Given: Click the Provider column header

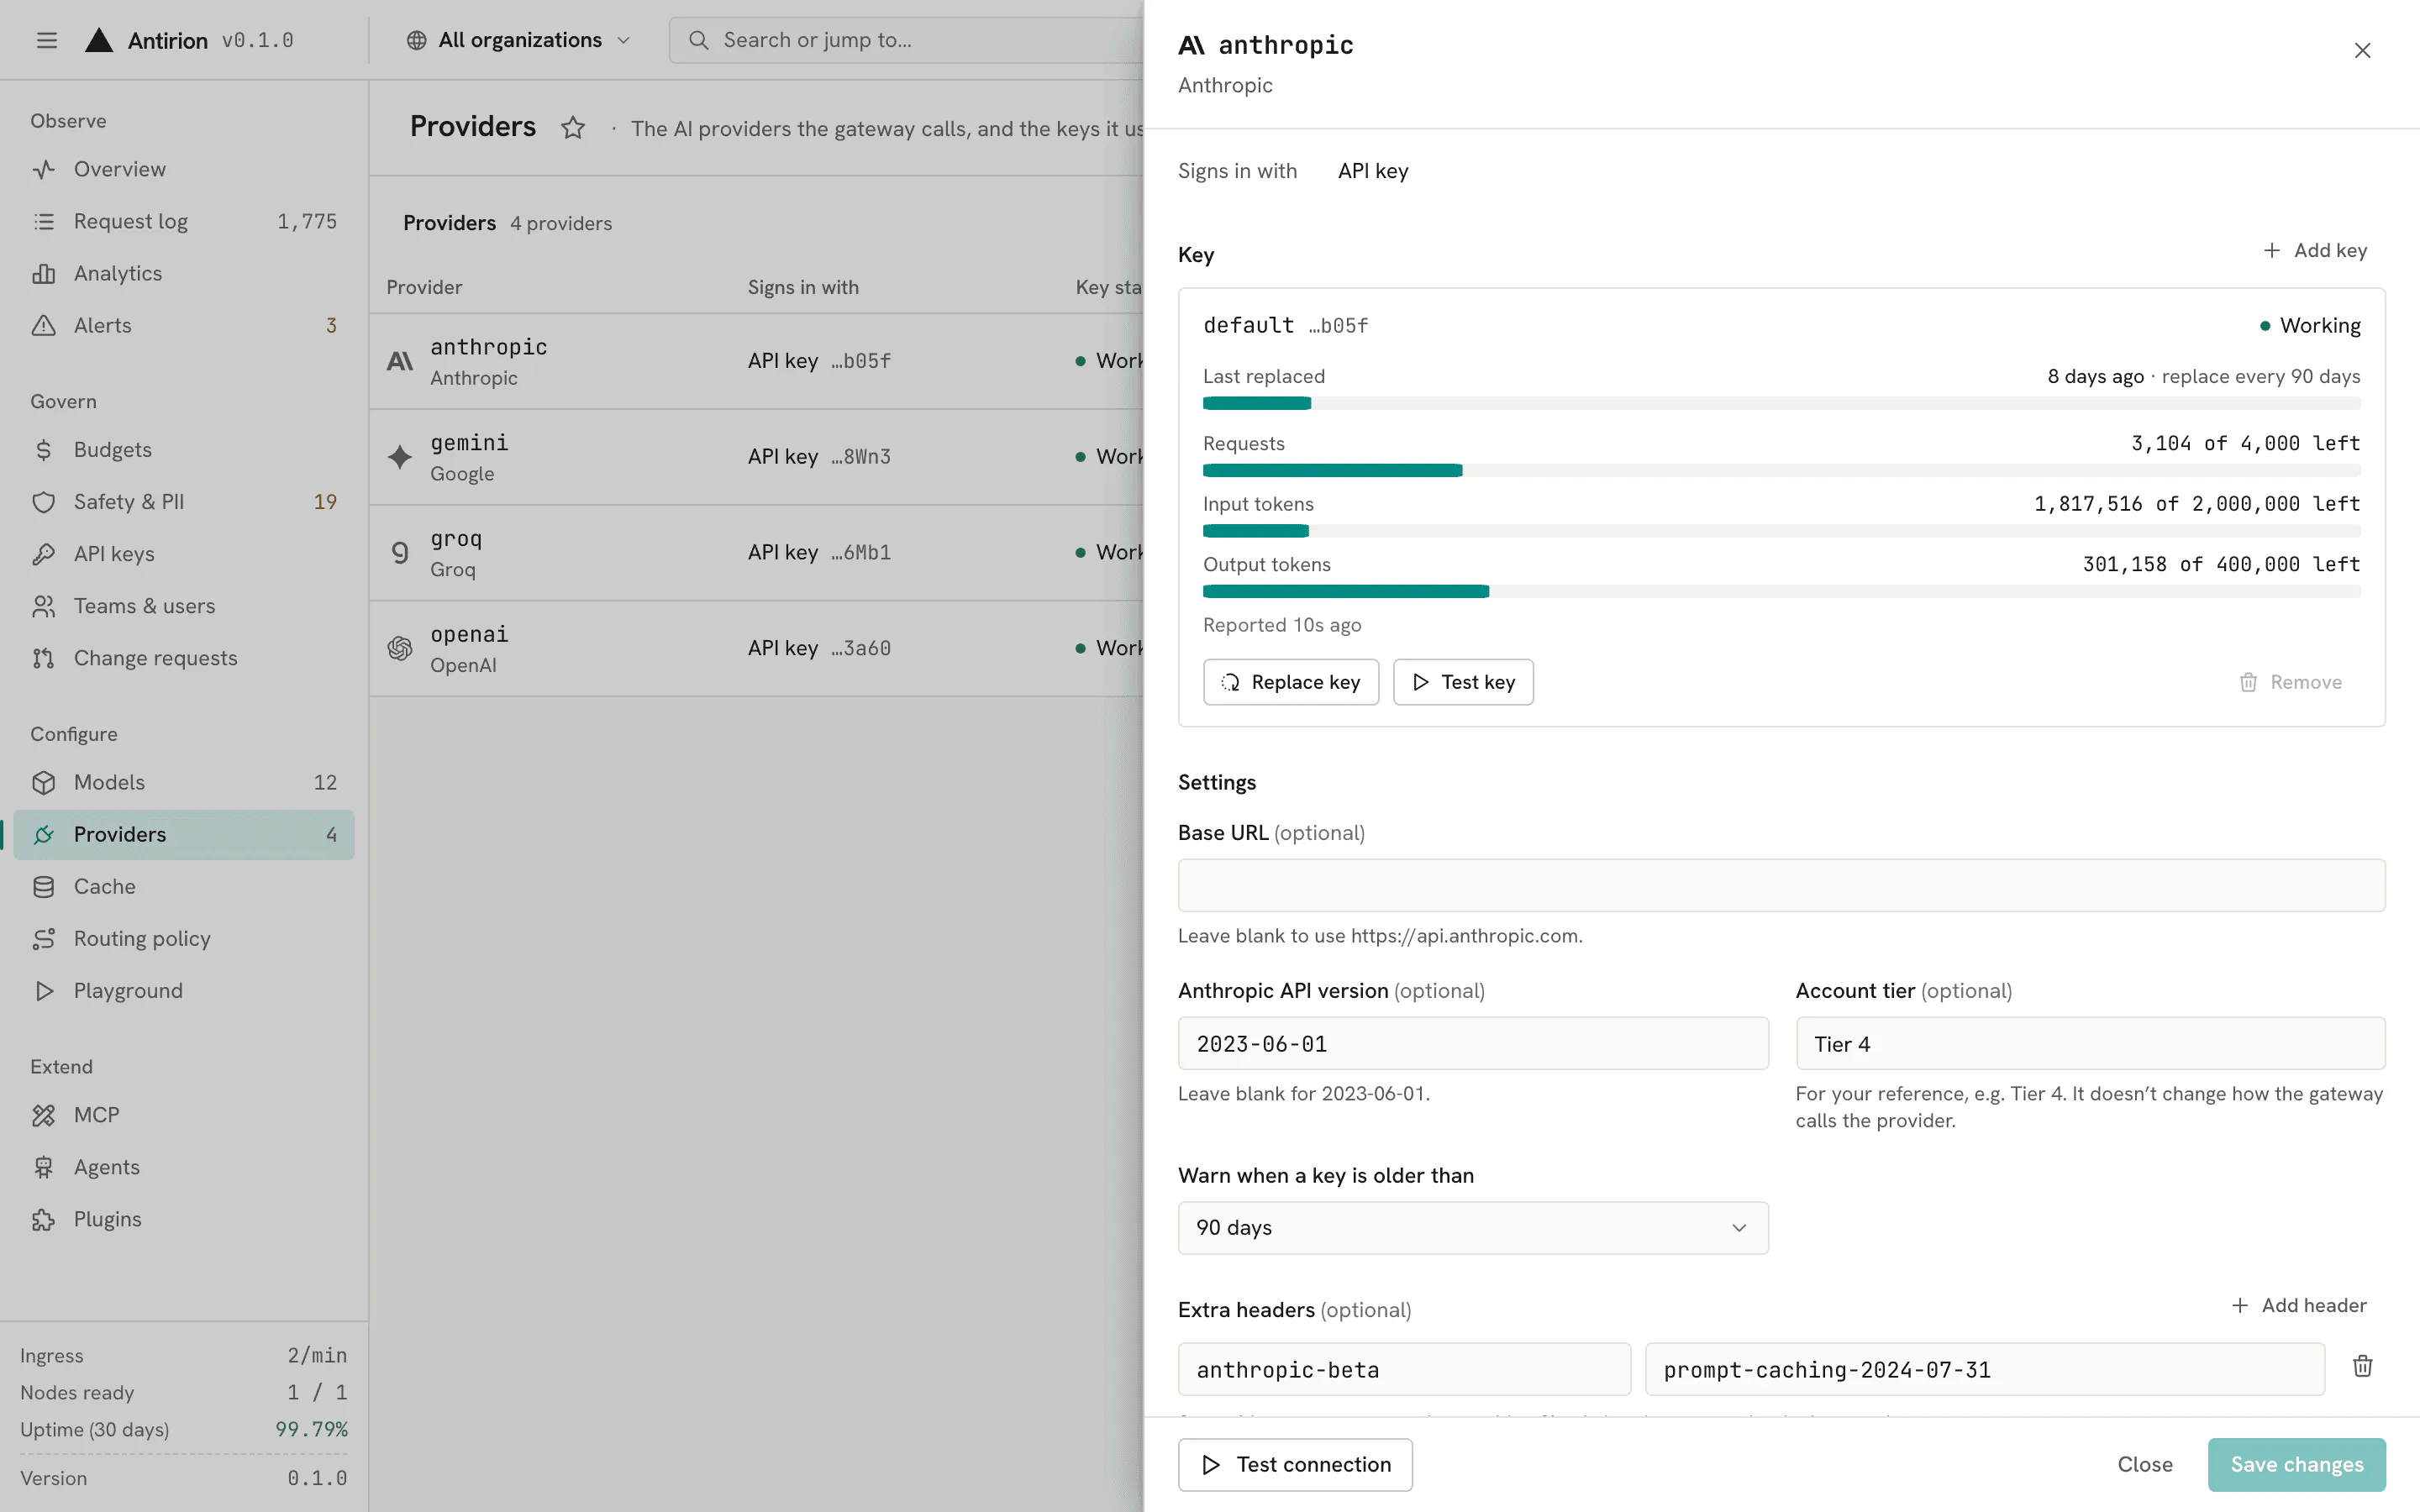Looking at the screenshot, I should pos(424,287).
